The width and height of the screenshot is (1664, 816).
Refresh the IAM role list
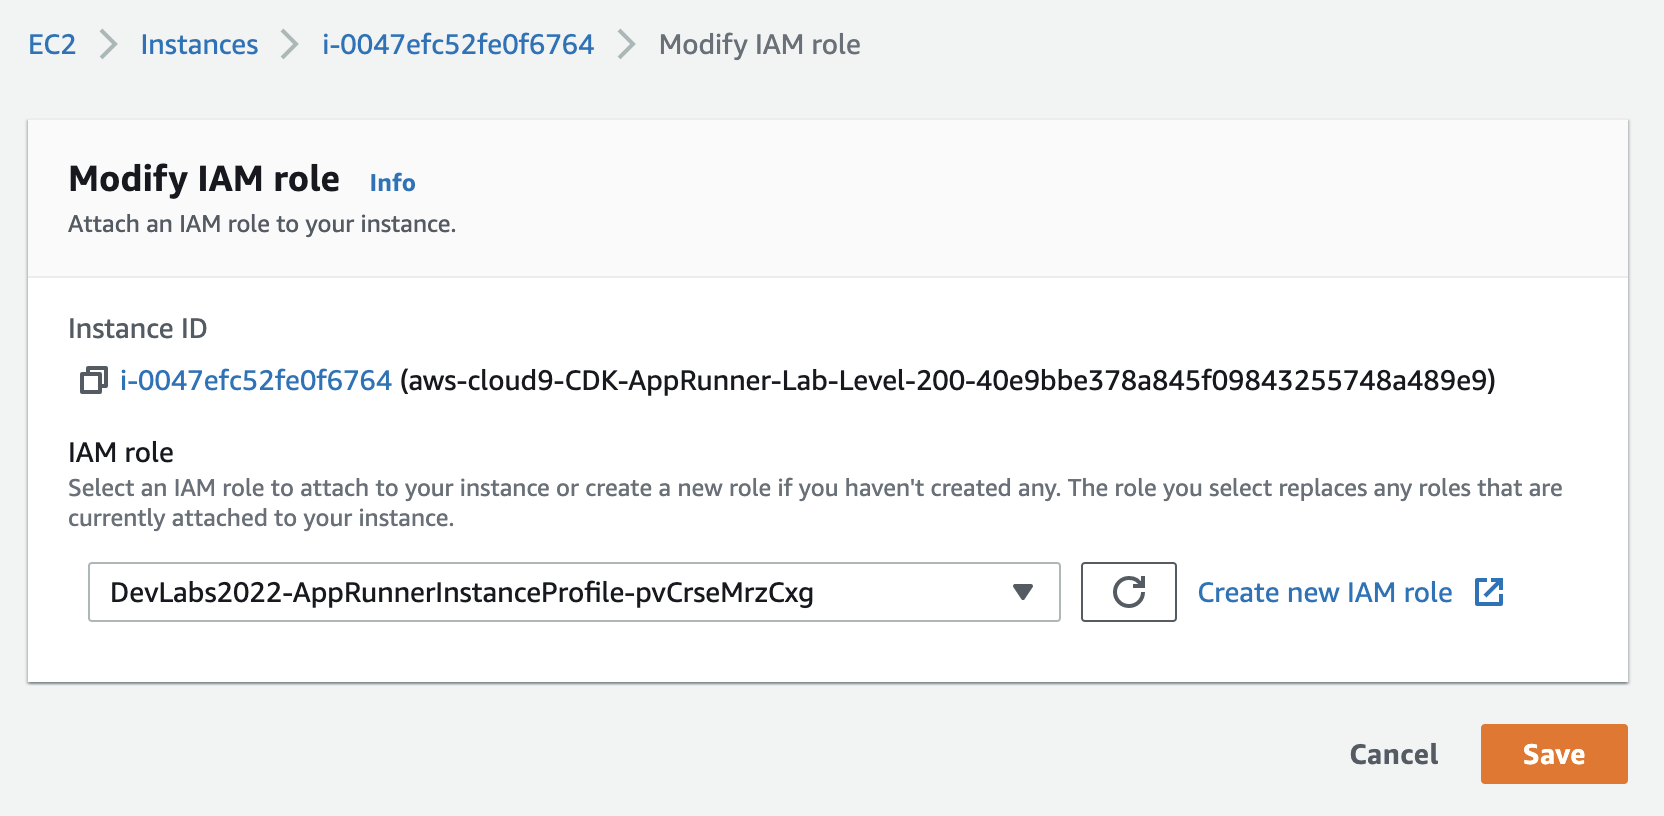click(x=1128, y=592)
